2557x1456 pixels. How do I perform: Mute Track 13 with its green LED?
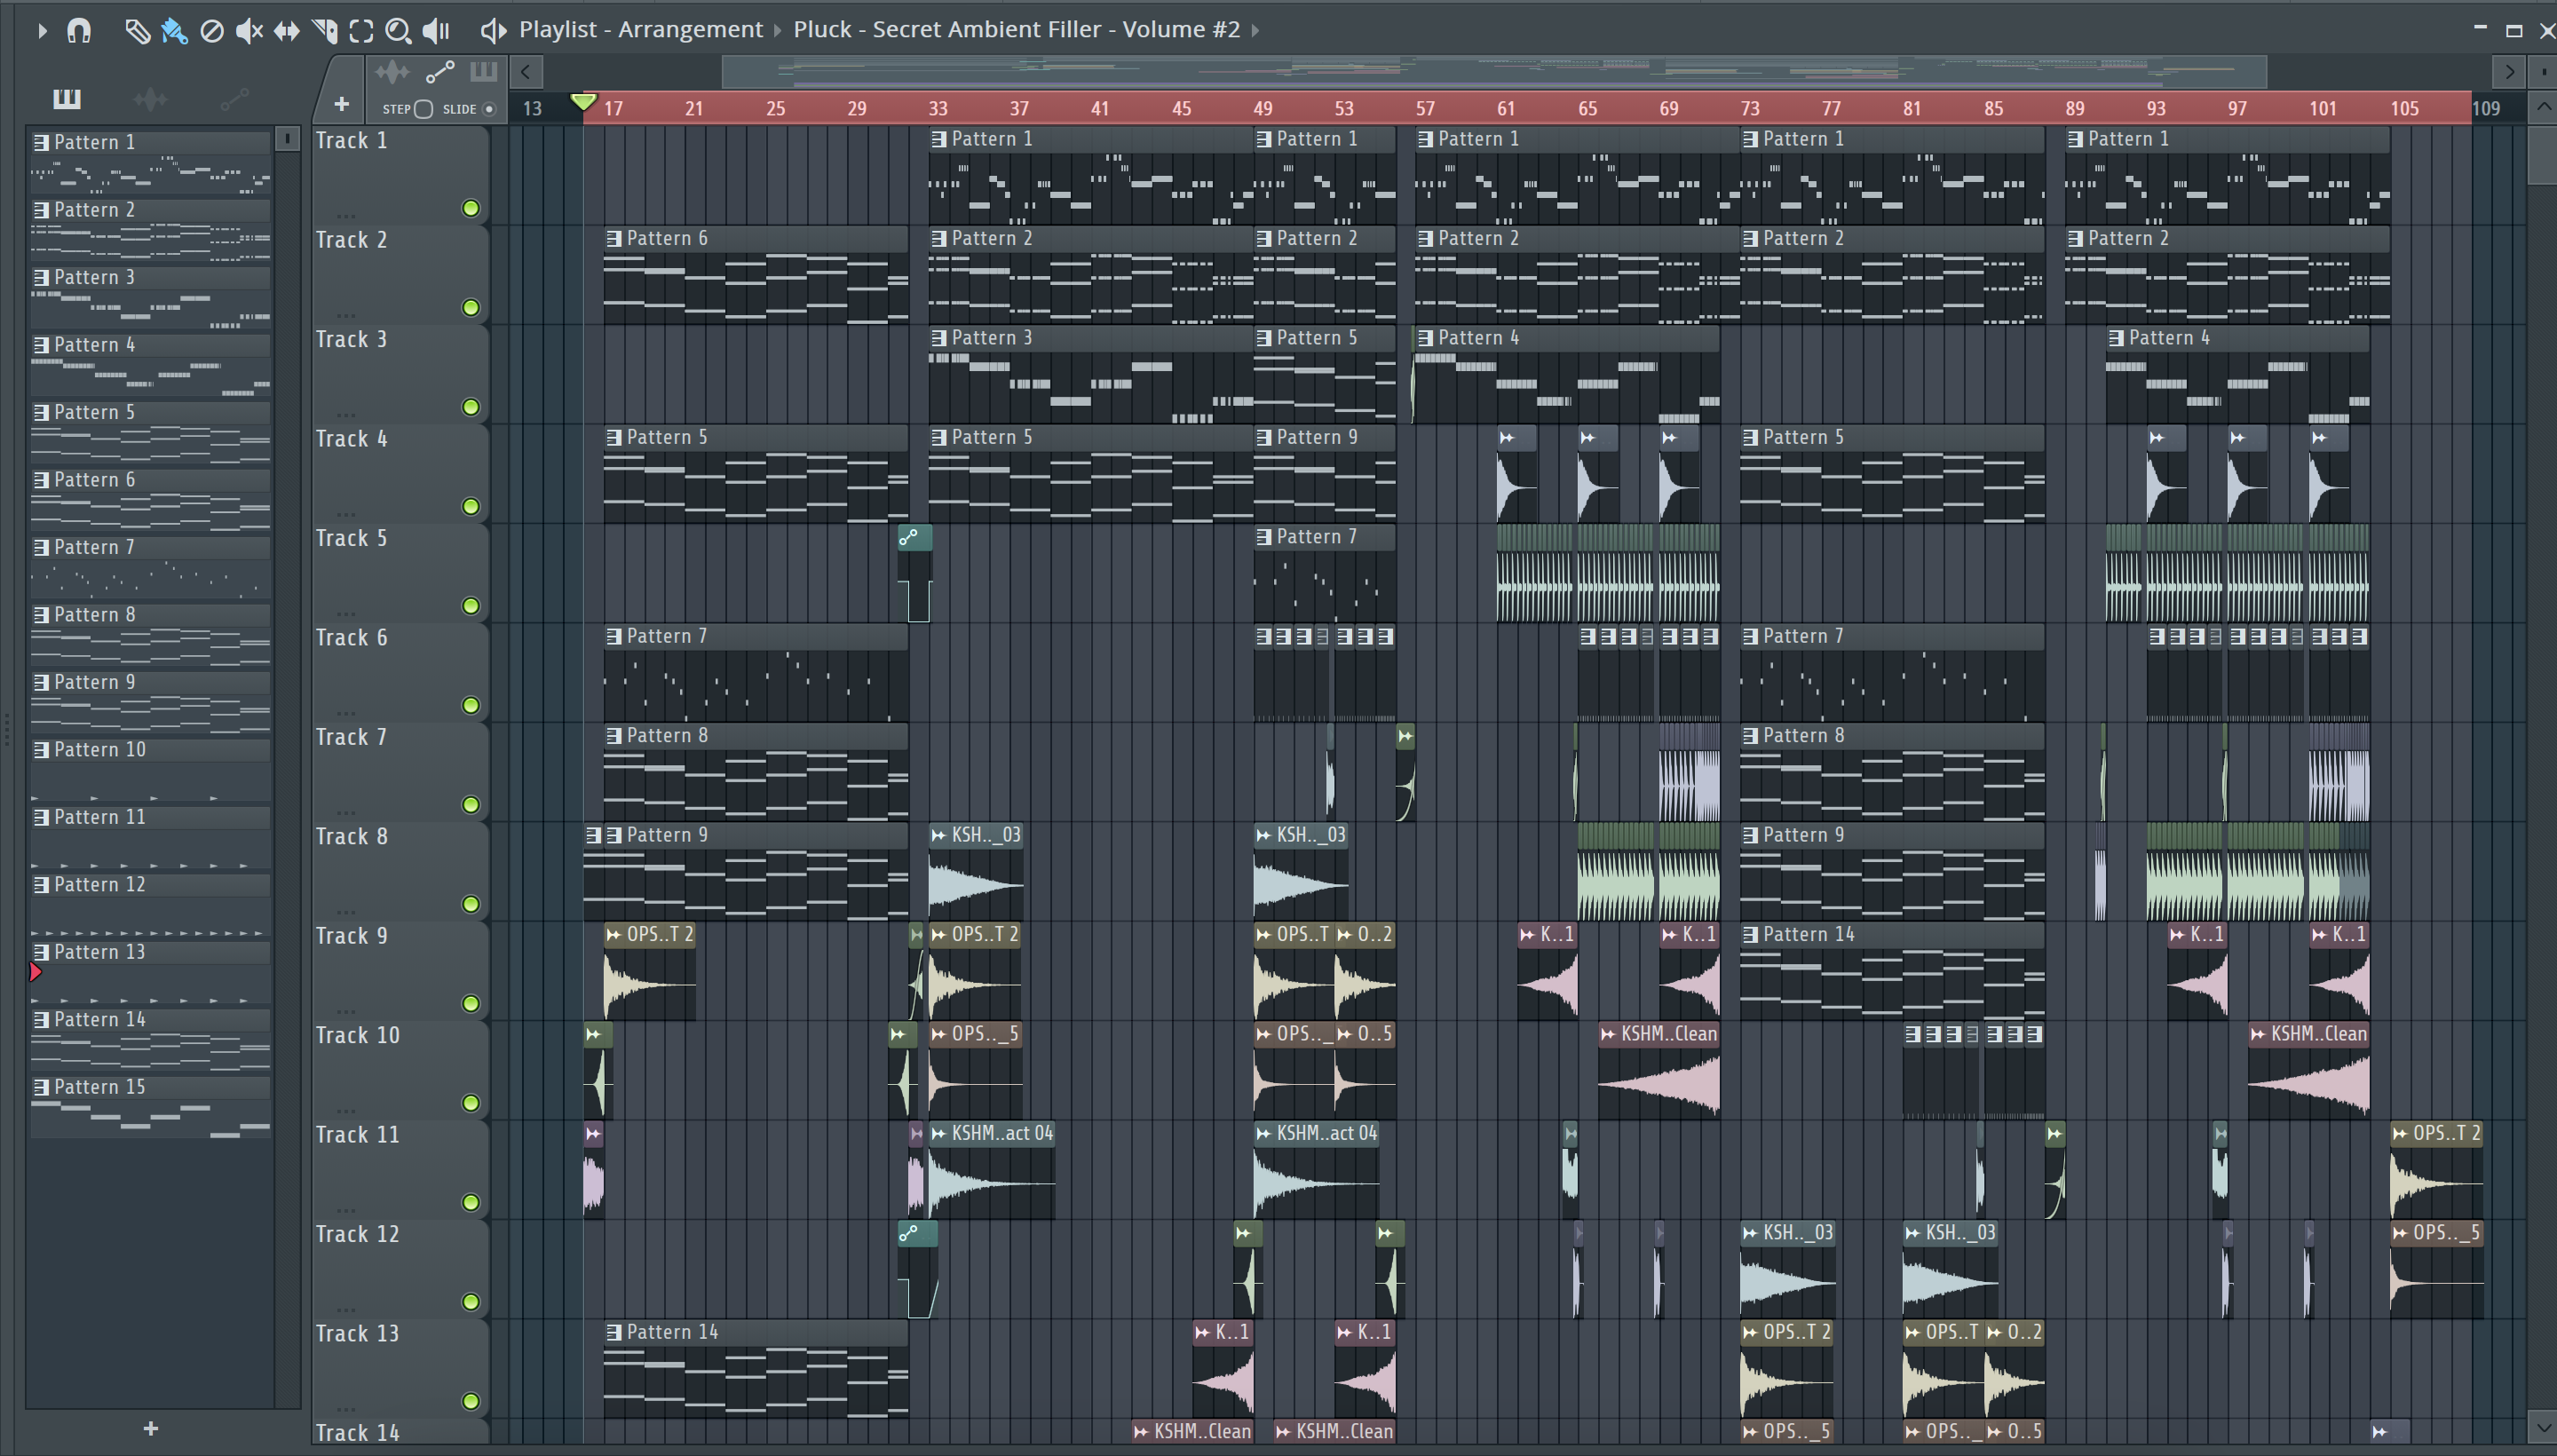[470, 1401]
